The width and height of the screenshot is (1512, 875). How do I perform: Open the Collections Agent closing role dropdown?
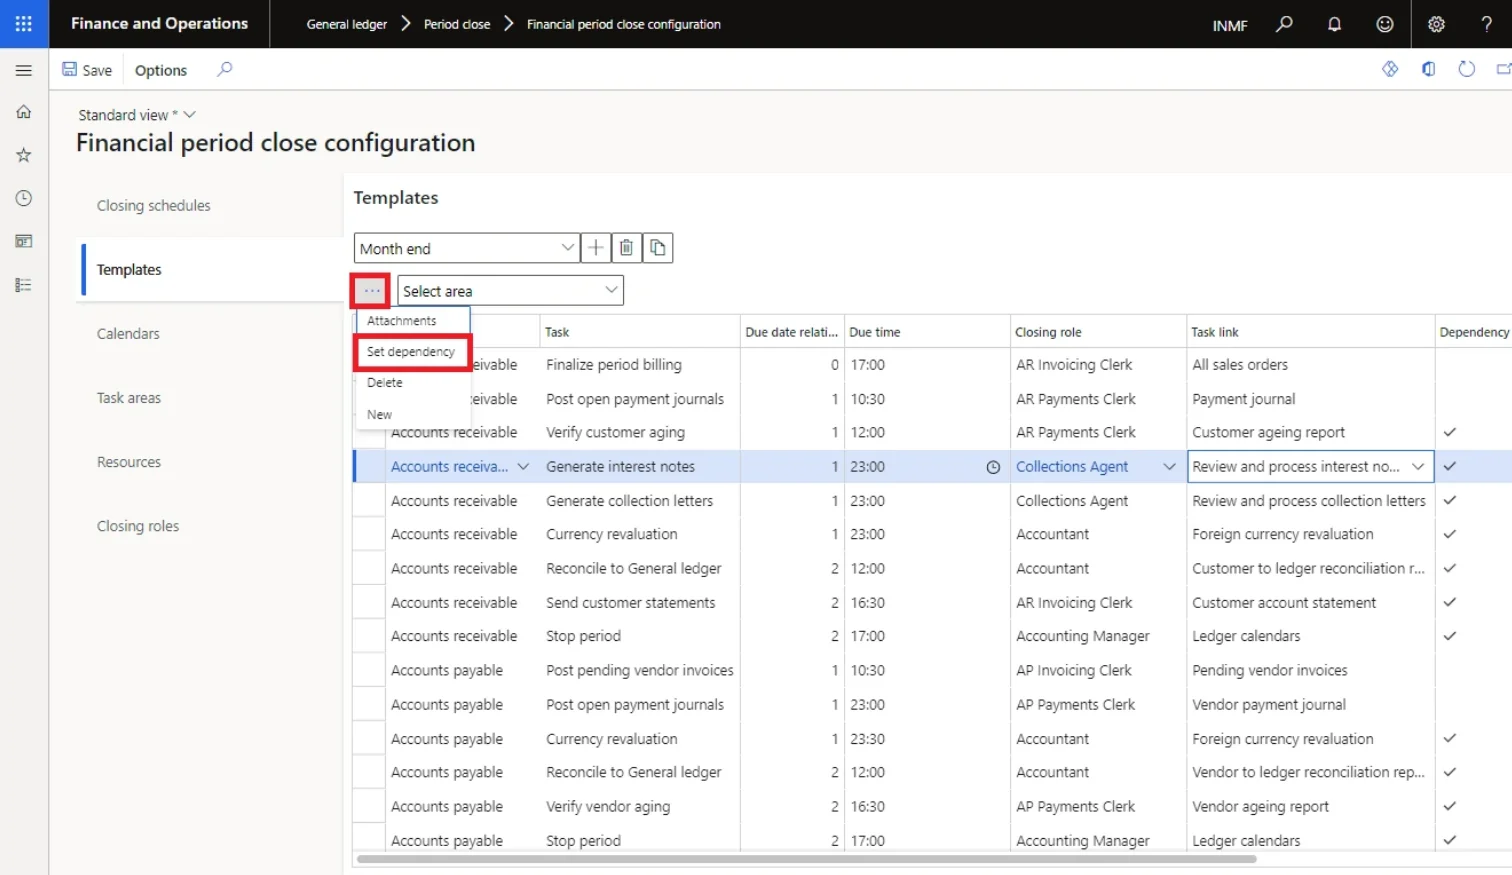click(1169, 466)
